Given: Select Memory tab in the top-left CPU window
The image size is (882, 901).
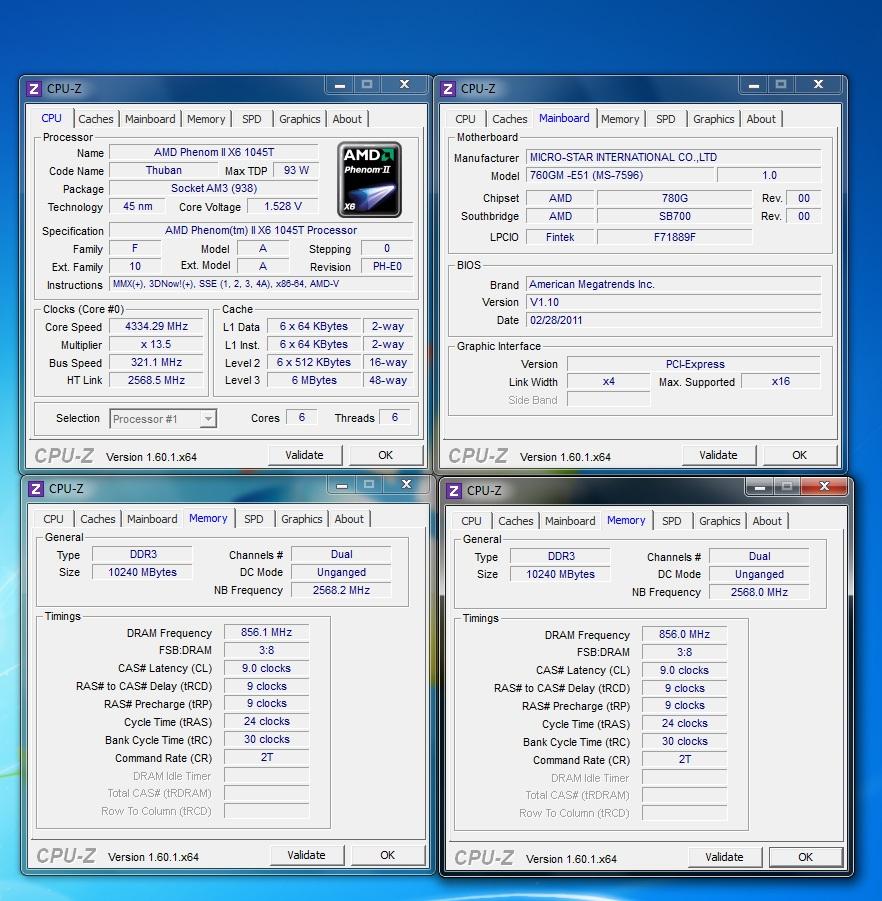Looking at the screenshot, I should (x=206, y=119).
